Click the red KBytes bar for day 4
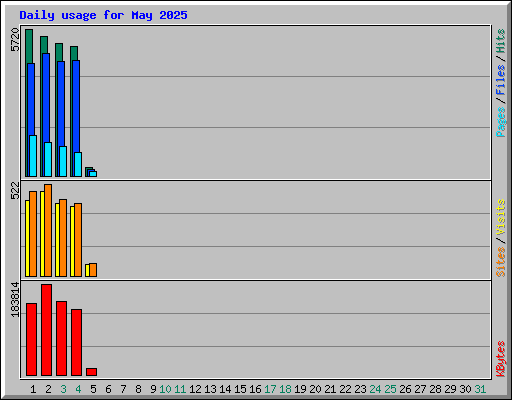512x400 pixels. 76,342
